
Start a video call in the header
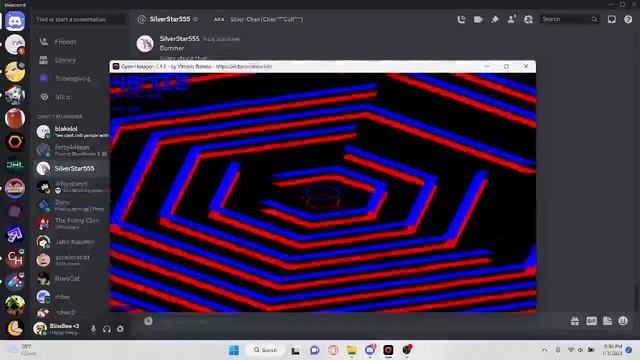pos(478,19)
